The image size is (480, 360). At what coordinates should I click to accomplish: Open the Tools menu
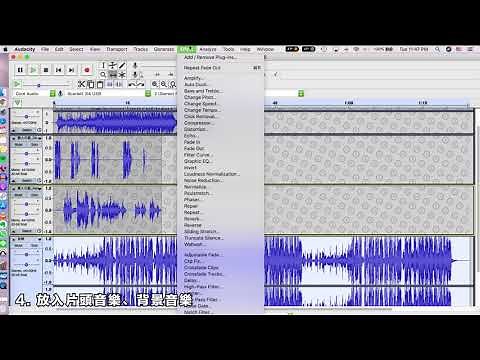tap(229, 49)
